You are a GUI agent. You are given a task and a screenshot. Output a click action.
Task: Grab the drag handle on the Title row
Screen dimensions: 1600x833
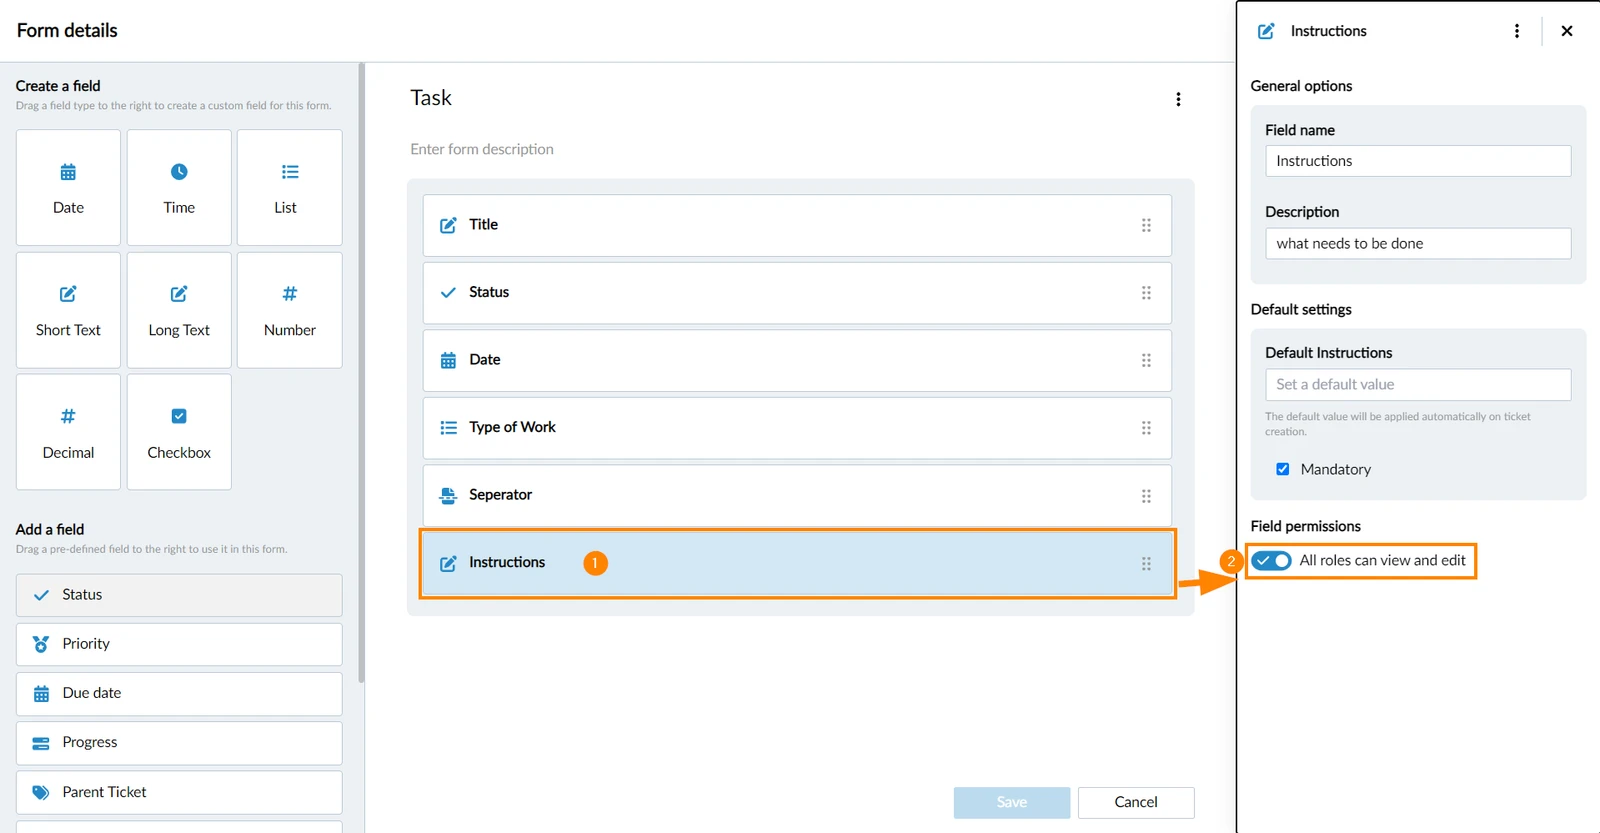(1146, 225)
